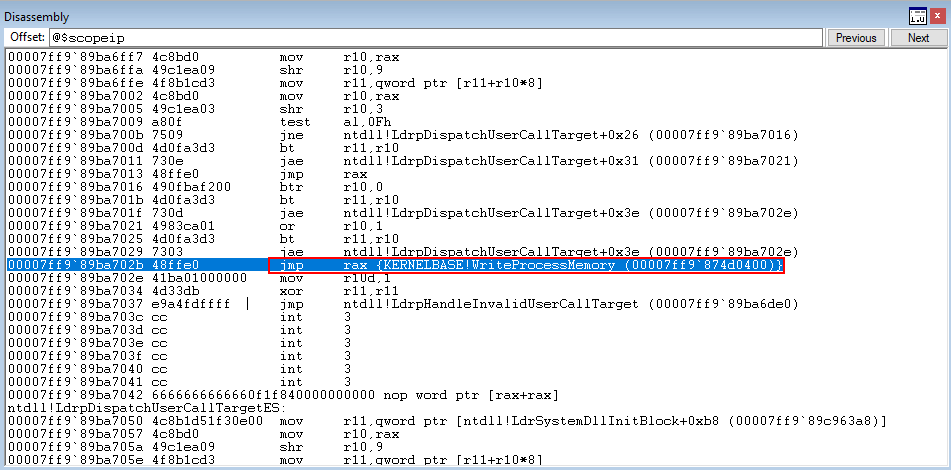Open the Disassembly window options menu icon
This screenshot has width=951, height=470.
pos(918,16)
